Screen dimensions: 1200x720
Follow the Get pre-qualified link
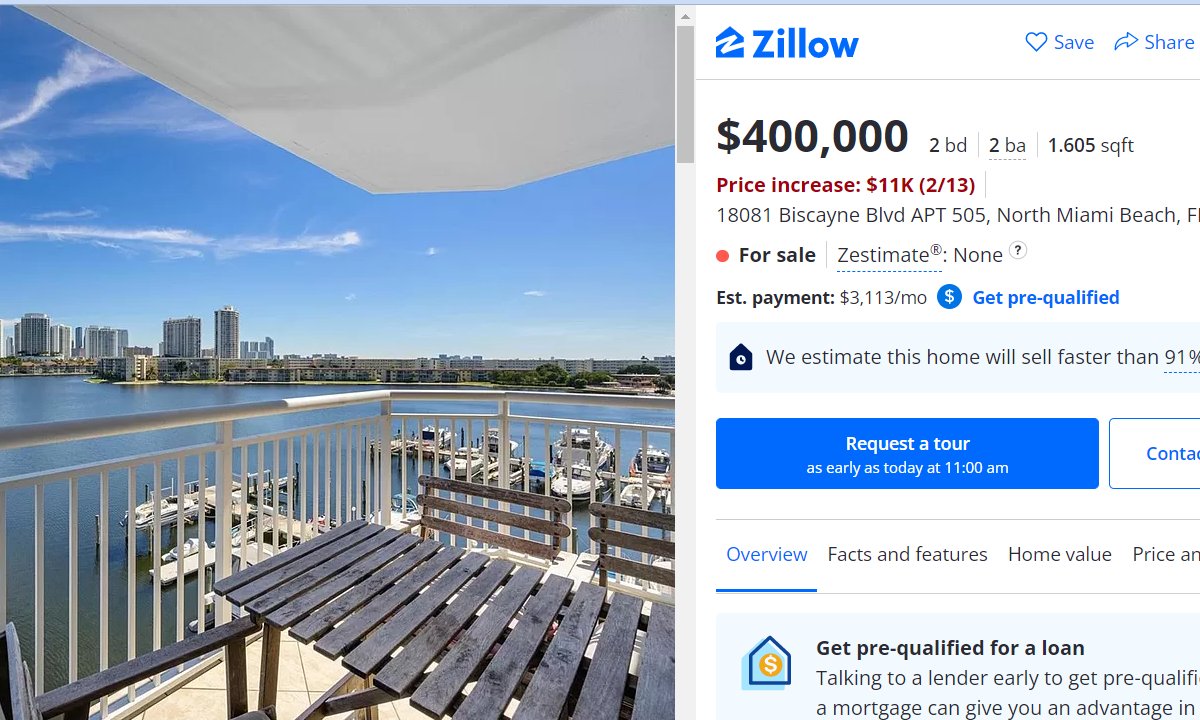1045,297
